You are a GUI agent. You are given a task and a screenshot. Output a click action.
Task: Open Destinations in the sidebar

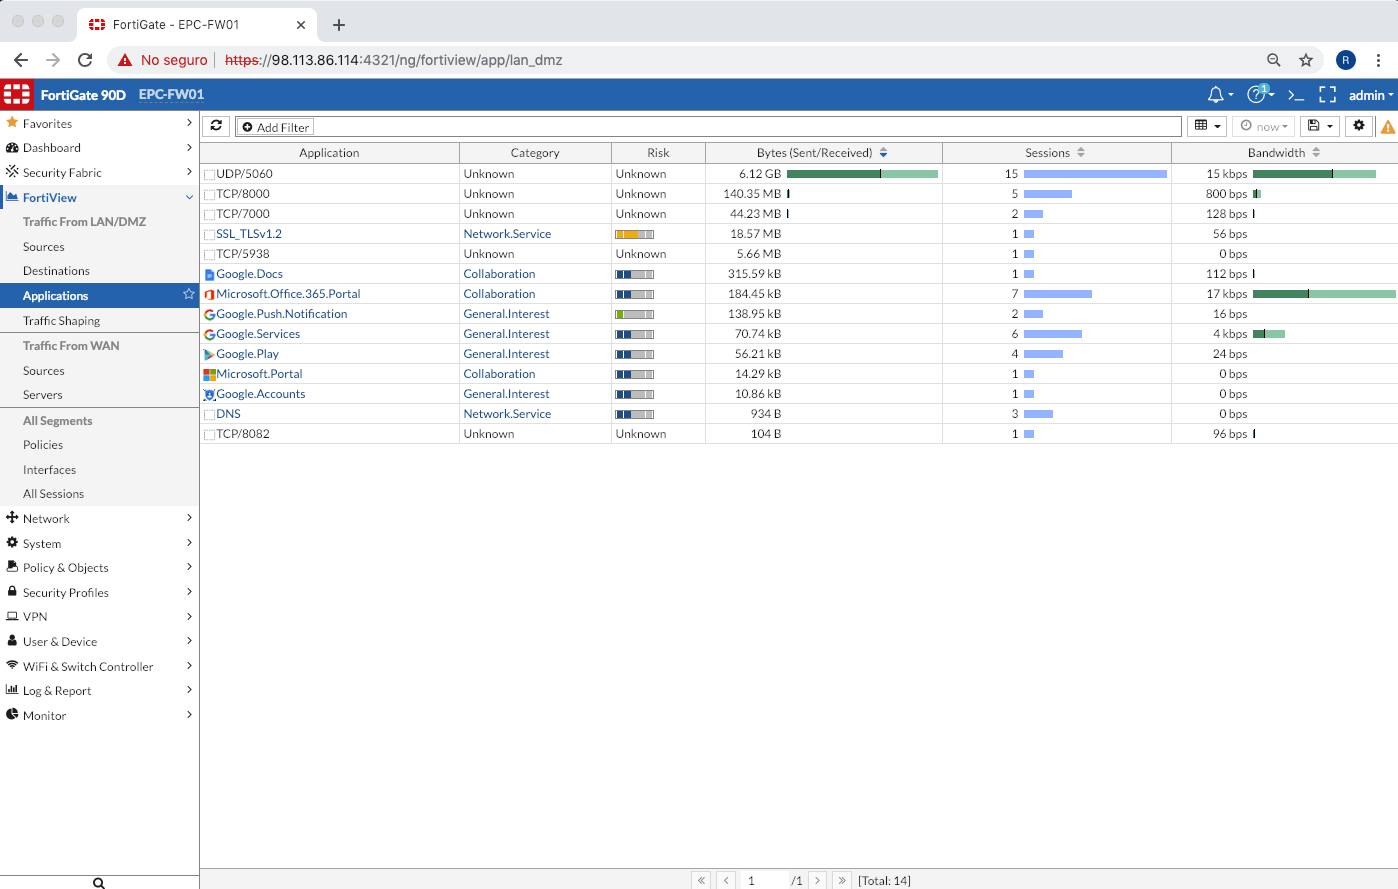(x=56, y=270)
